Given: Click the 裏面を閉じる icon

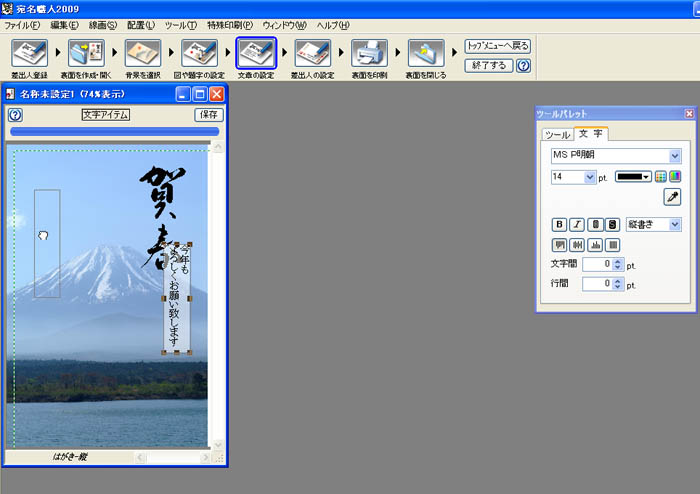Looking at the screenshot, I should click(426, 54).
